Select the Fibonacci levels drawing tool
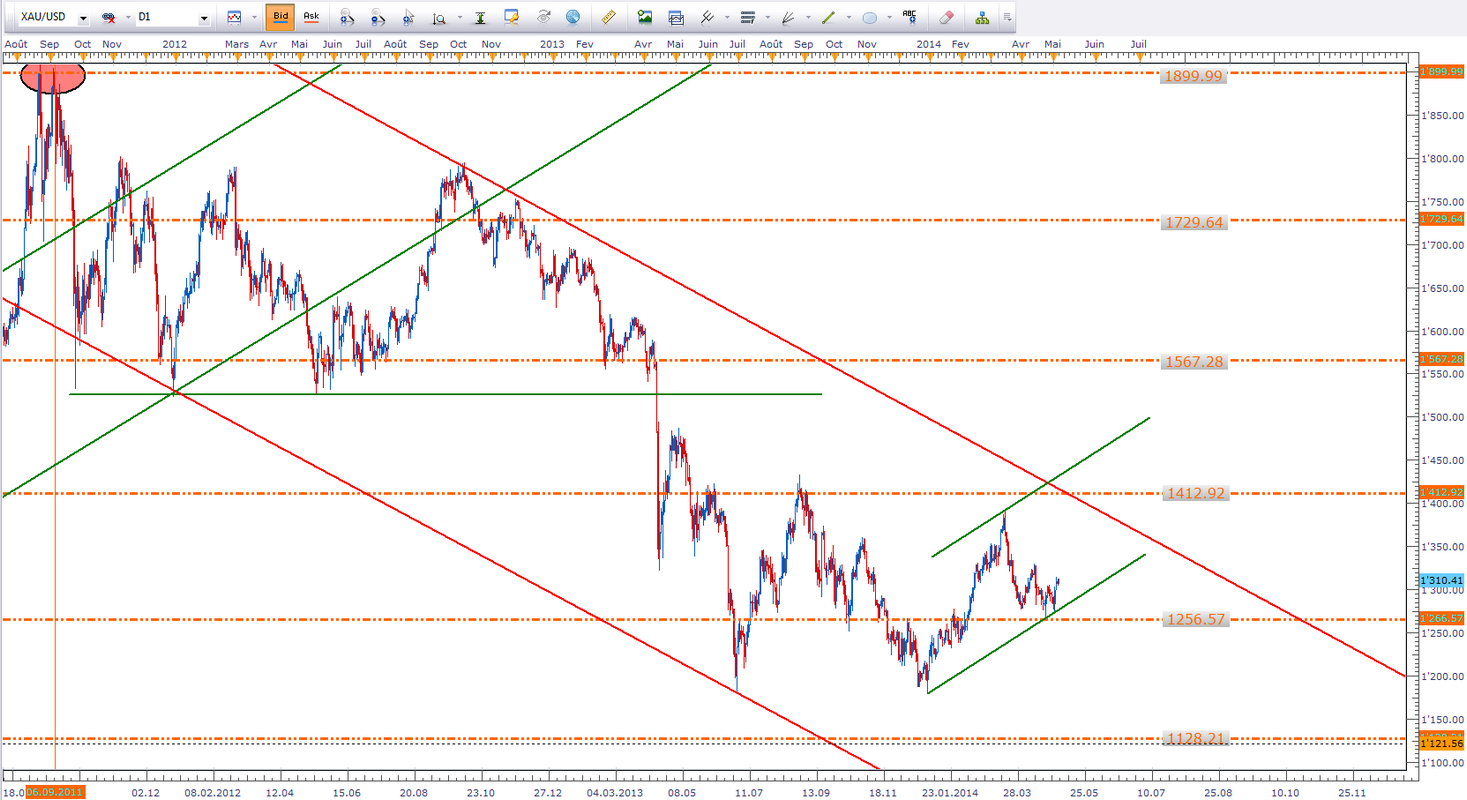The image size is (1467, 800). [x=747, y=17]
